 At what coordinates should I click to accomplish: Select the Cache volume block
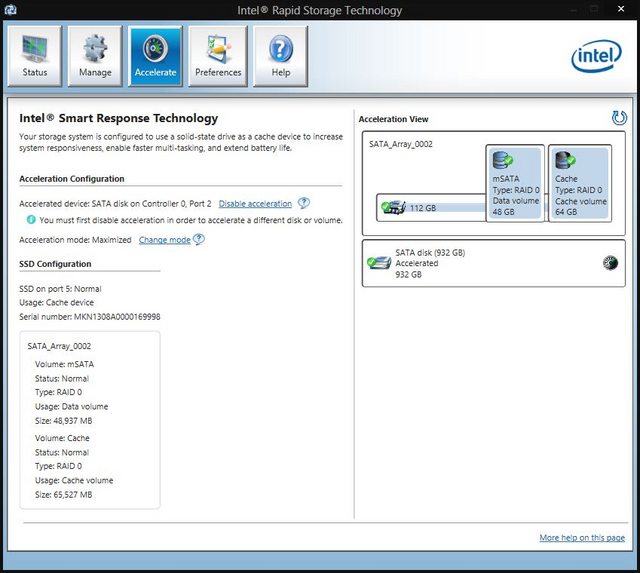tap(580, 183)
